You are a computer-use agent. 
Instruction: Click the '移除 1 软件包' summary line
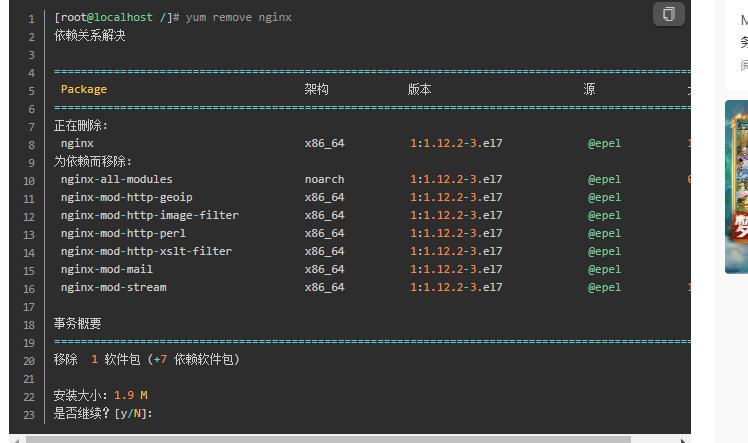(x=147, y=360)
